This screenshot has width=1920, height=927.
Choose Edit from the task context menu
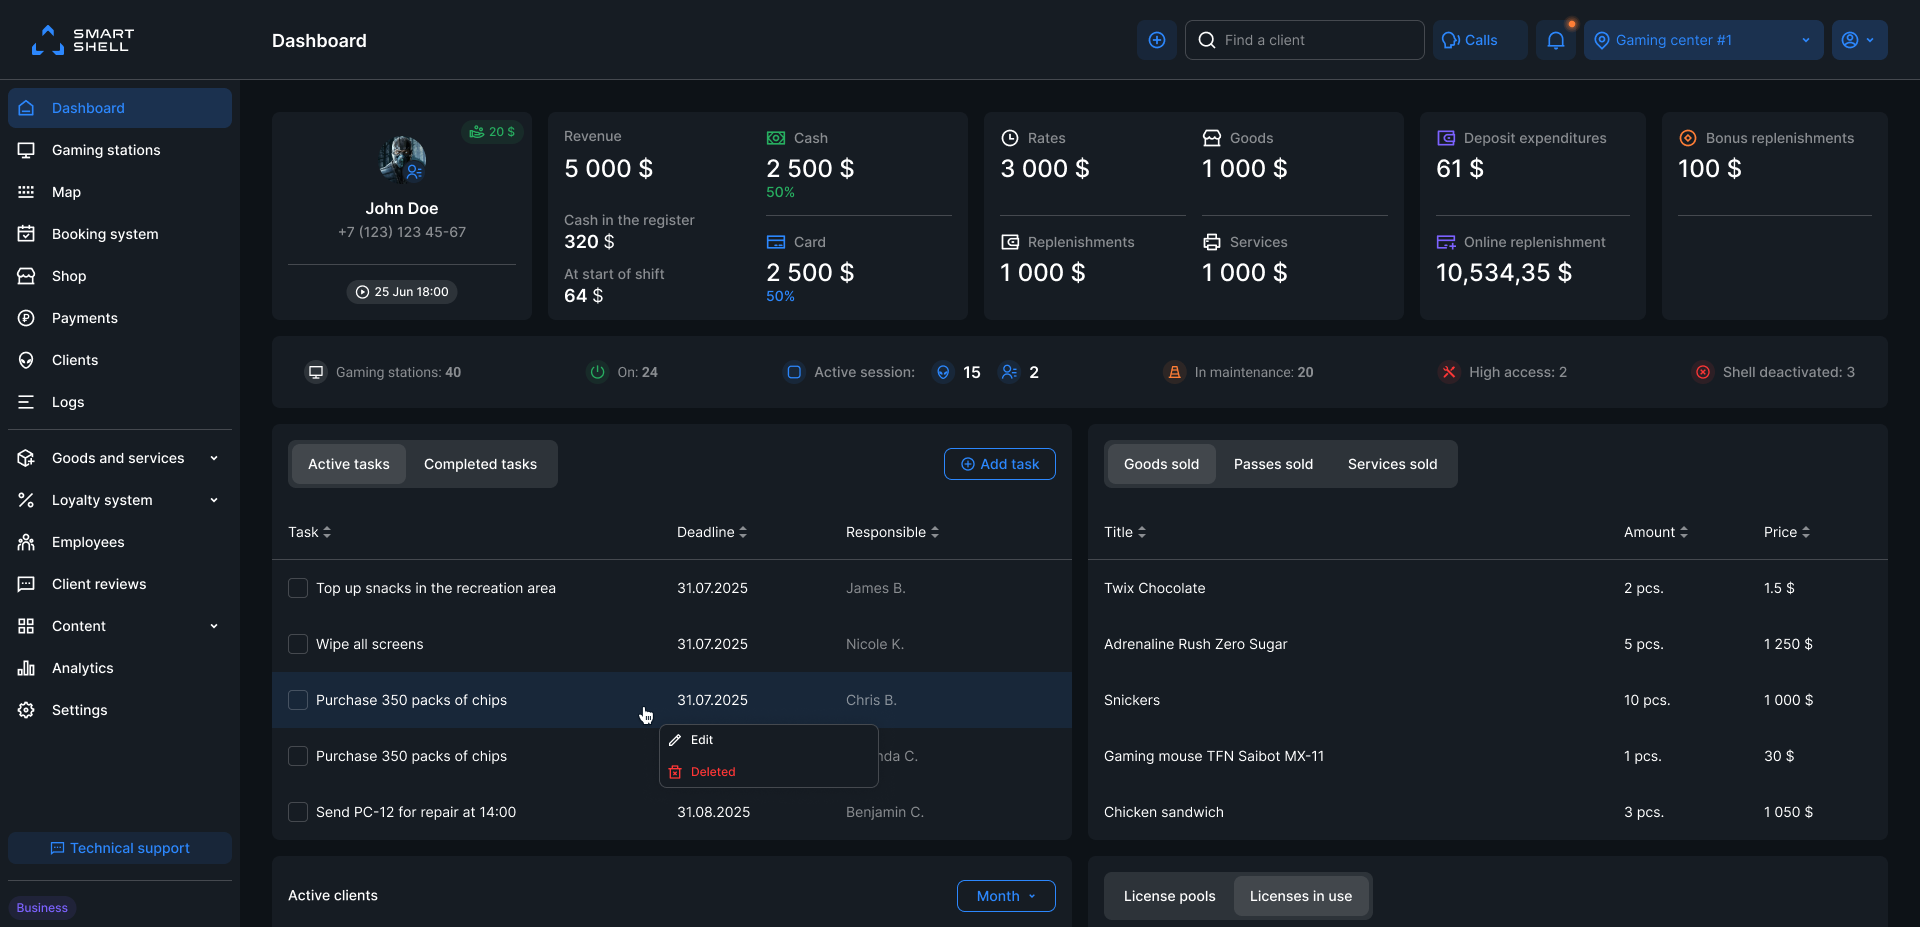click(702, 740)
